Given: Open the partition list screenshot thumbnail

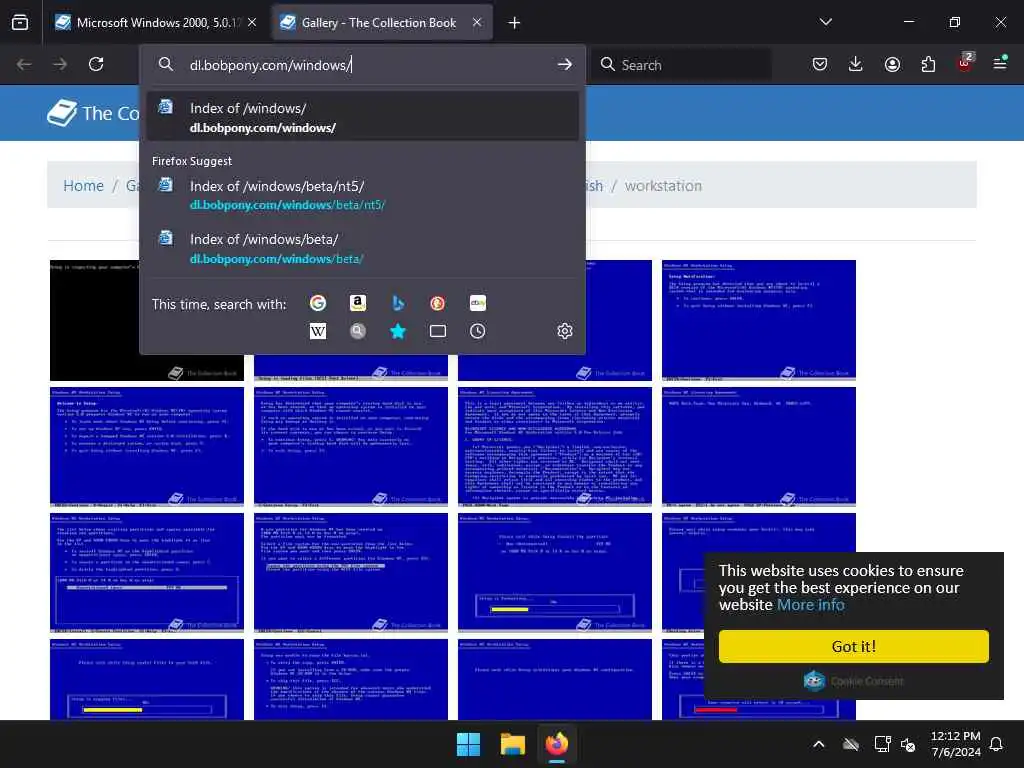Looking at the screenshot, I should pos(147,573).
